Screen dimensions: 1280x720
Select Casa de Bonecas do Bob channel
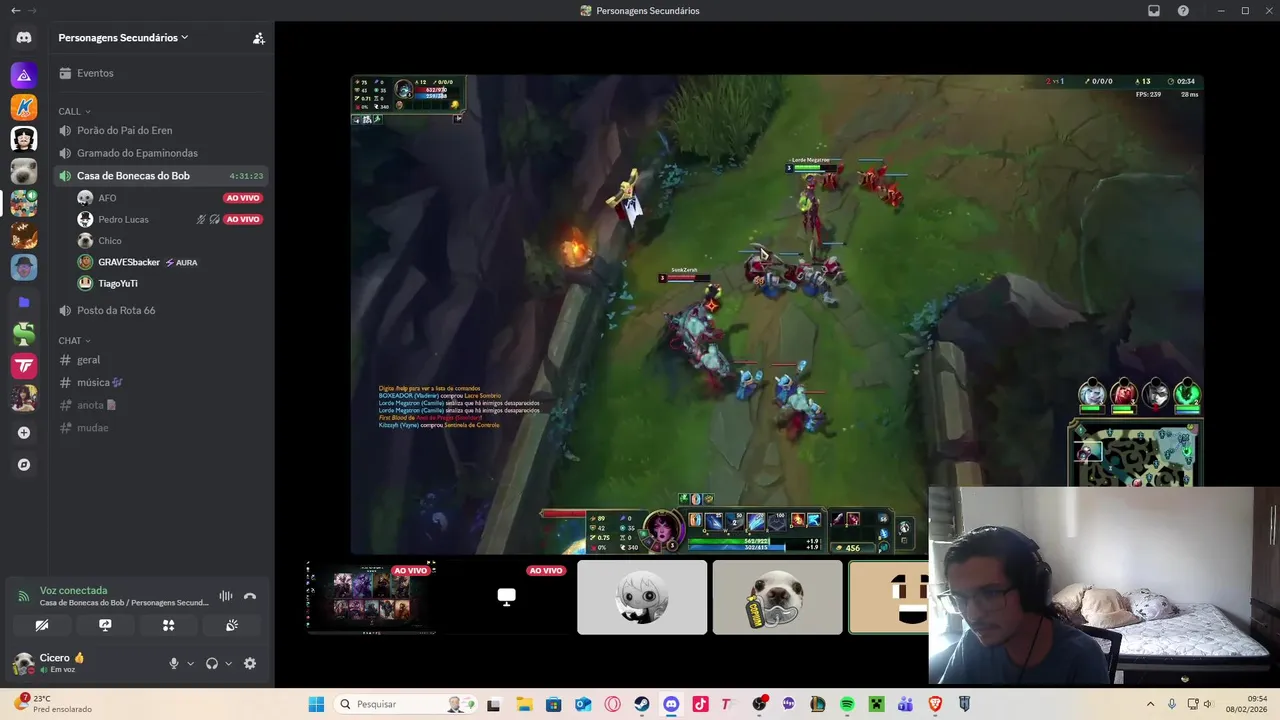point(161,176)
